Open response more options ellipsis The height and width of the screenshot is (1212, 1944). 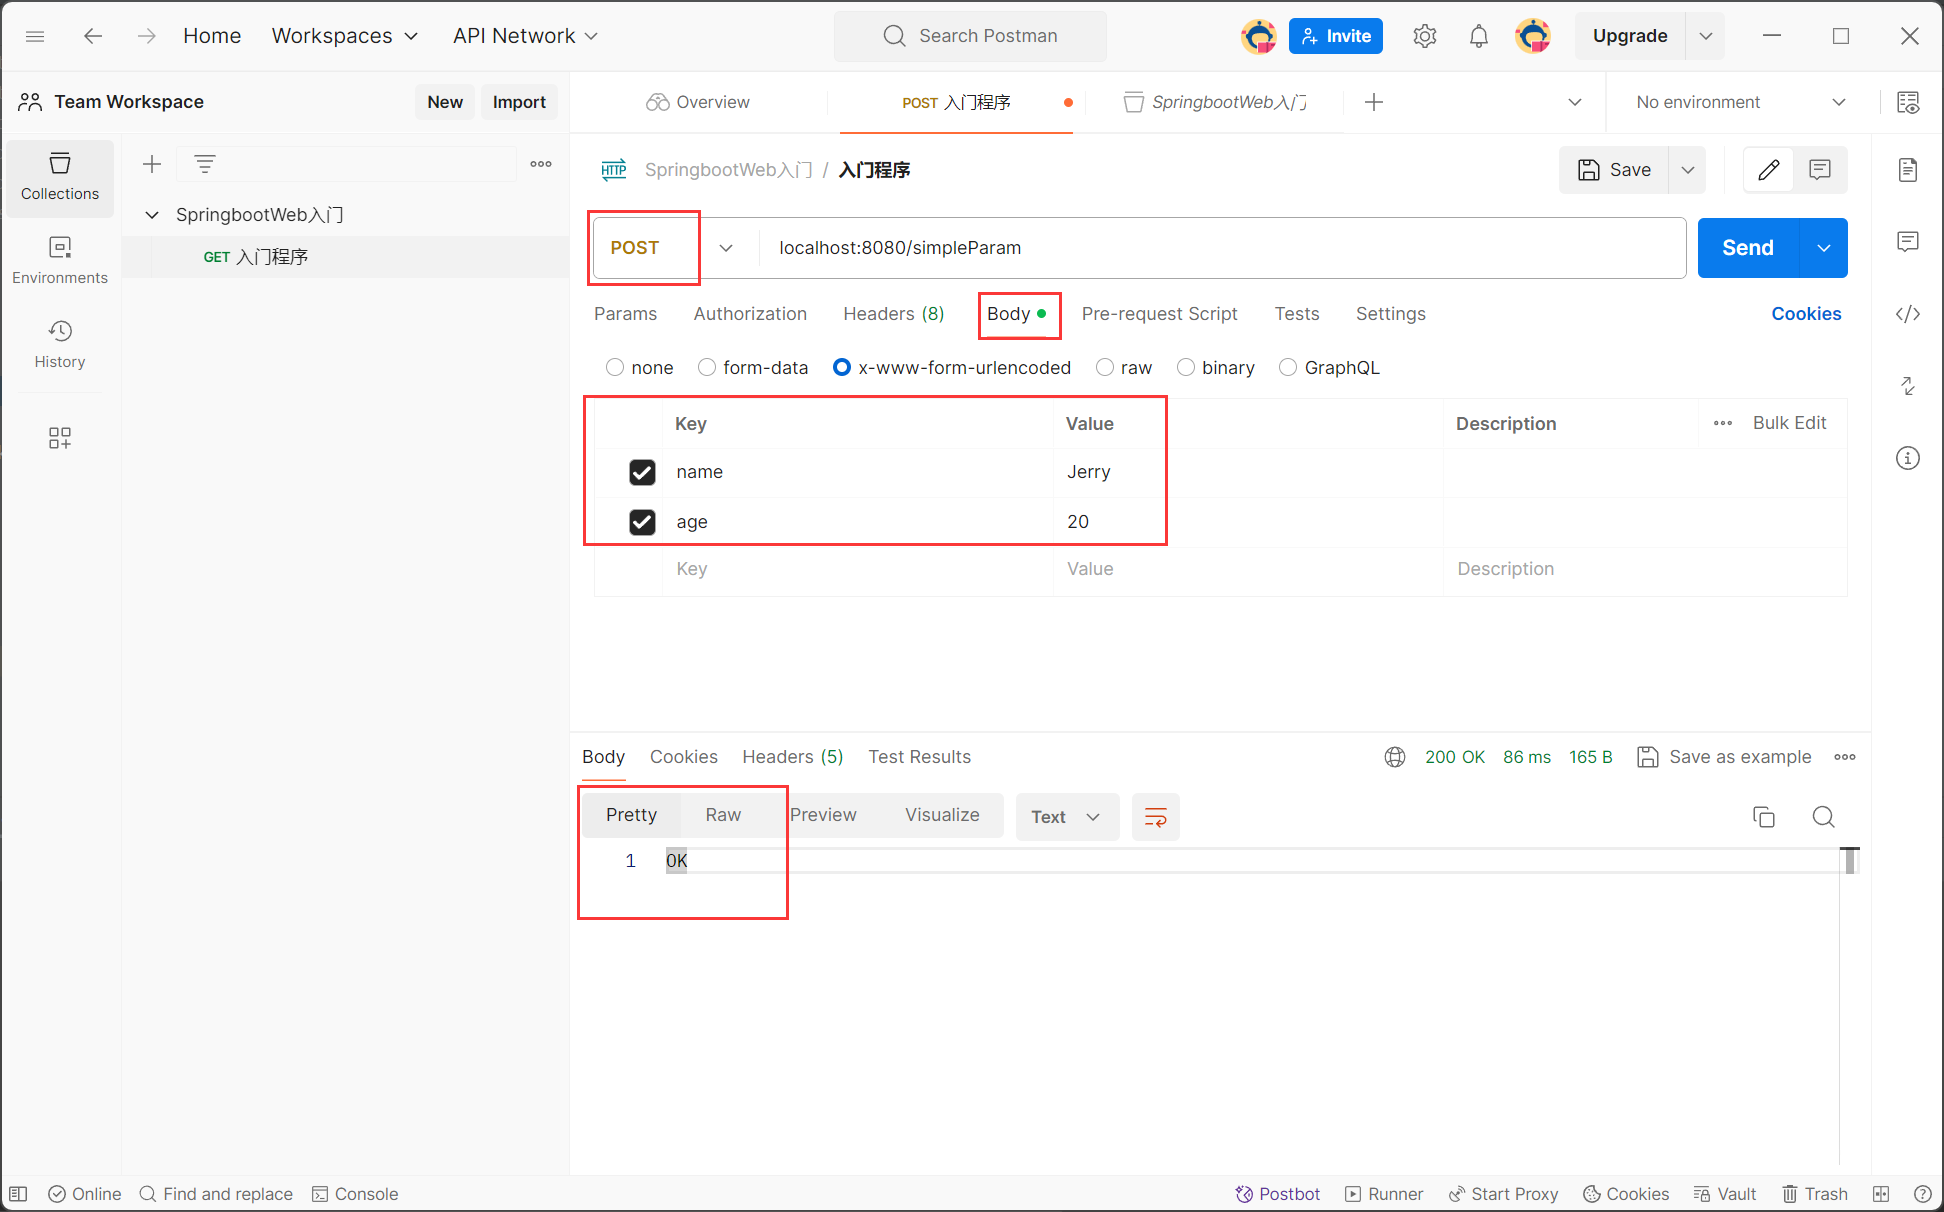1845,757
